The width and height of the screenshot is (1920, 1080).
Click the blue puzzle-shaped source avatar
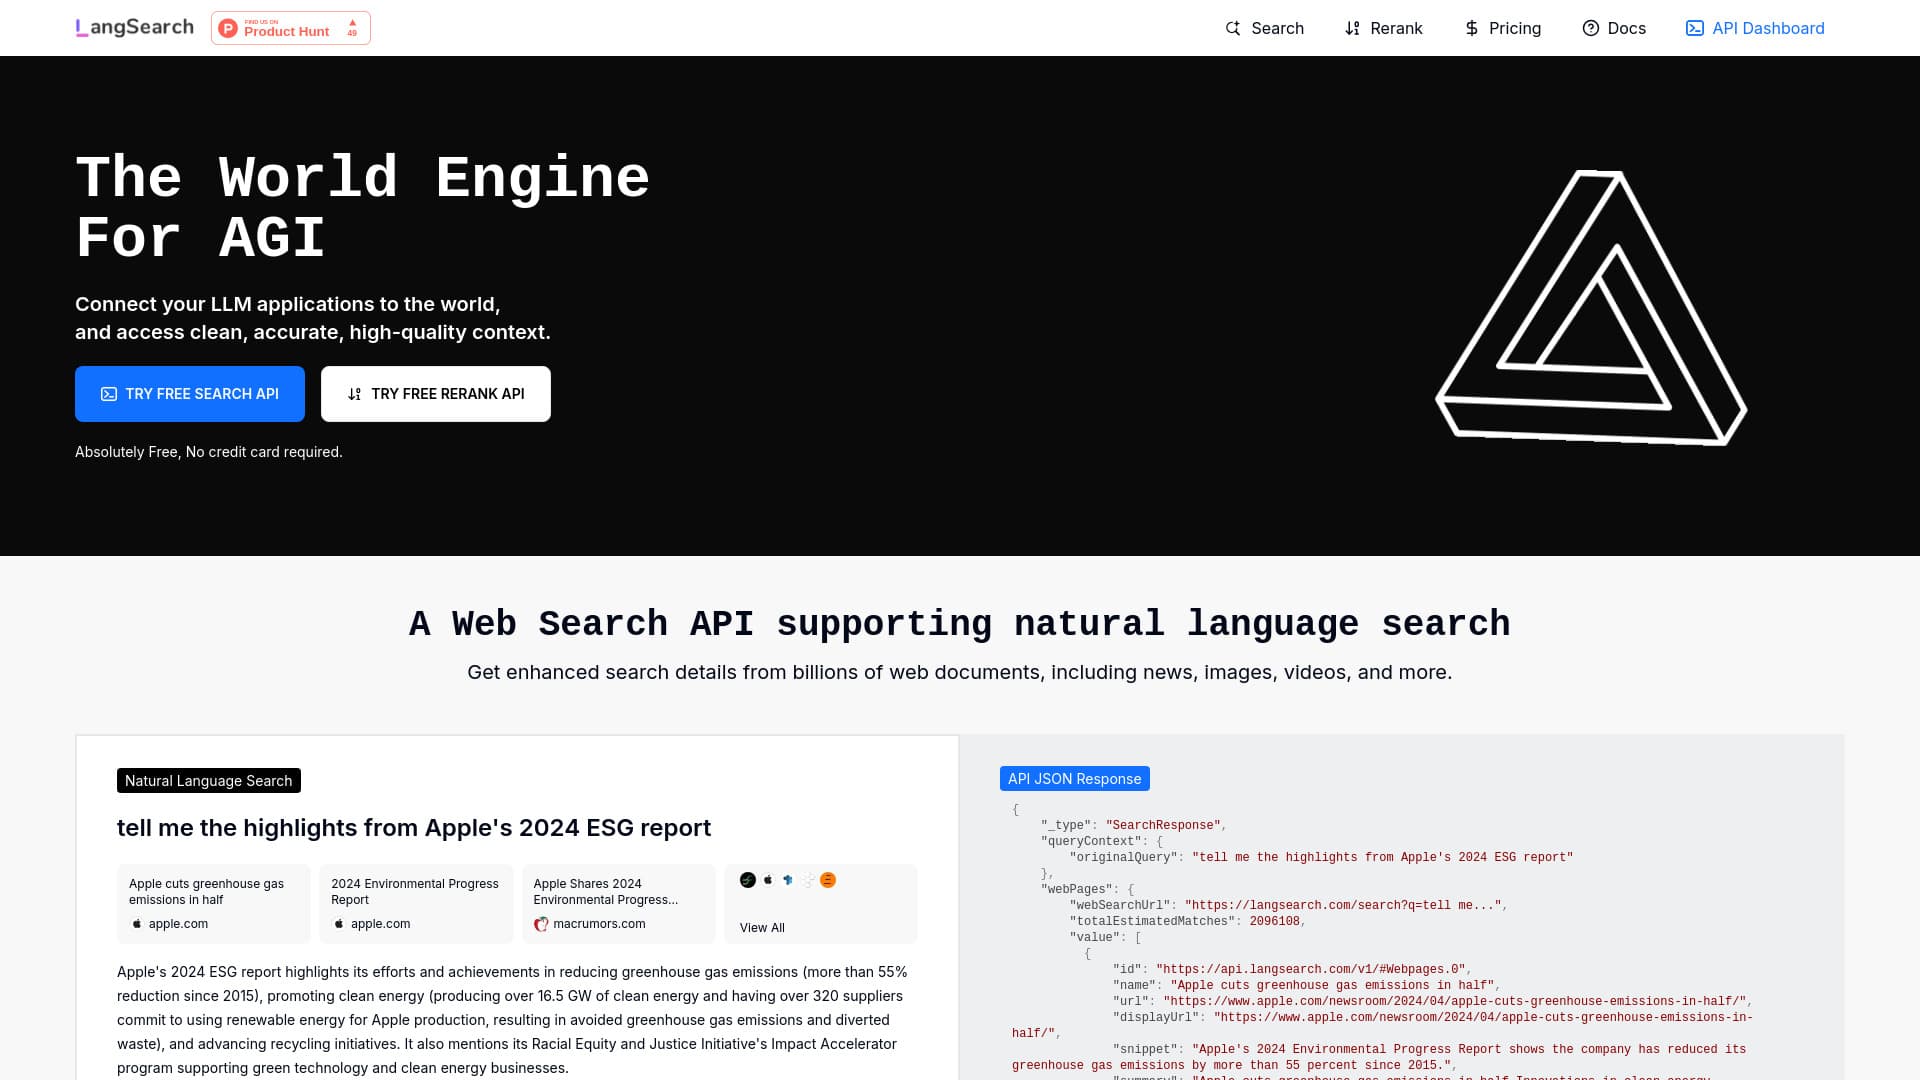point(788,880)
